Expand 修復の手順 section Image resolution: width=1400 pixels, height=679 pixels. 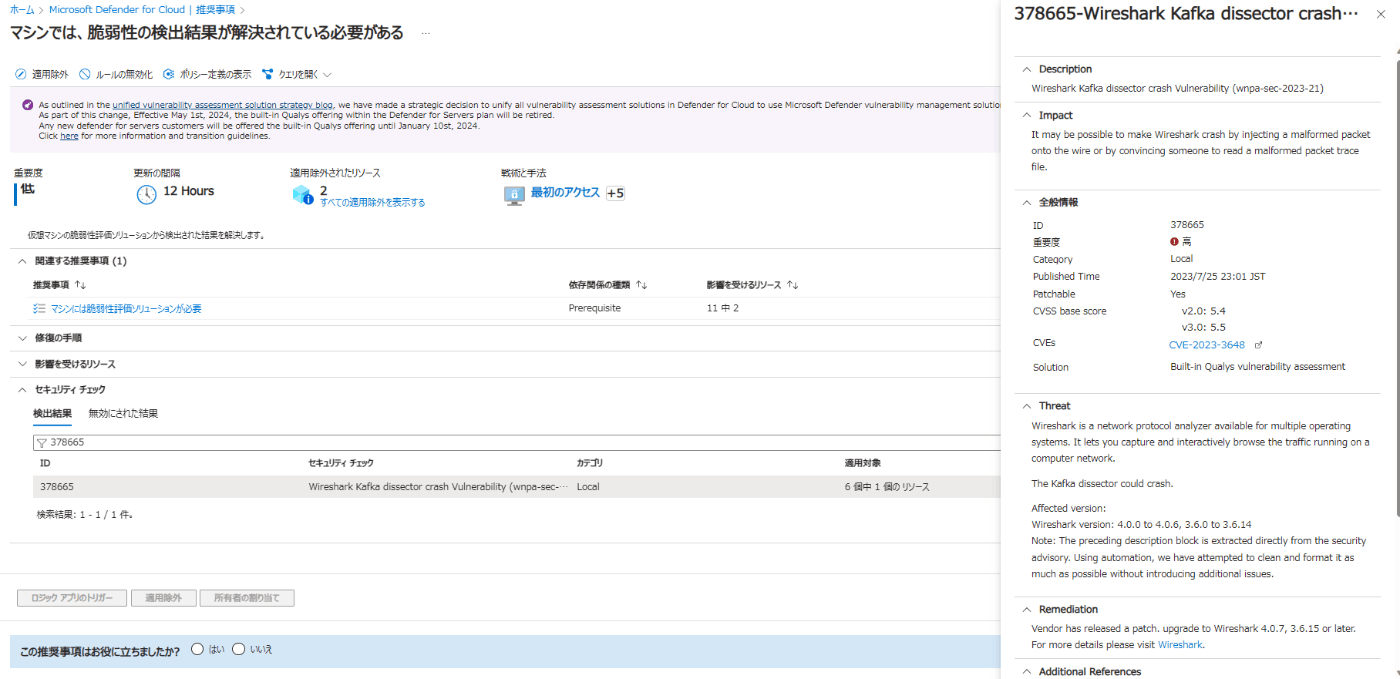click(23, 338)
